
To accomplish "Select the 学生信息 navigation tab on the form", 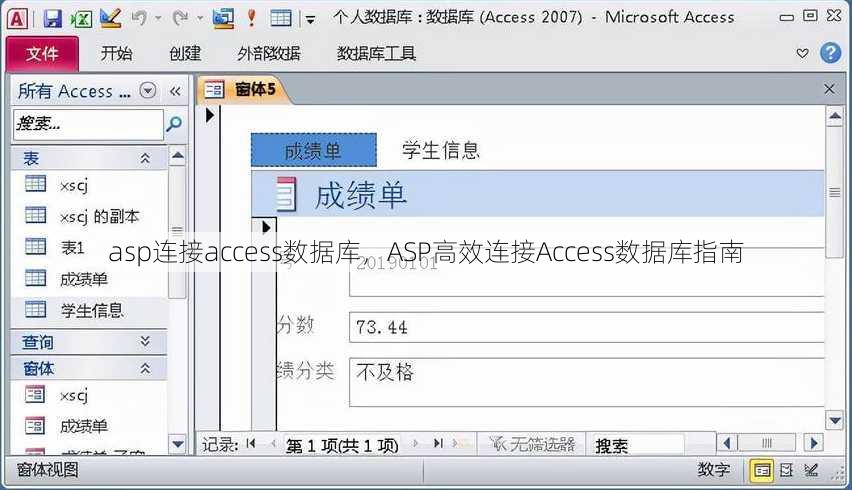I will 441,150.
